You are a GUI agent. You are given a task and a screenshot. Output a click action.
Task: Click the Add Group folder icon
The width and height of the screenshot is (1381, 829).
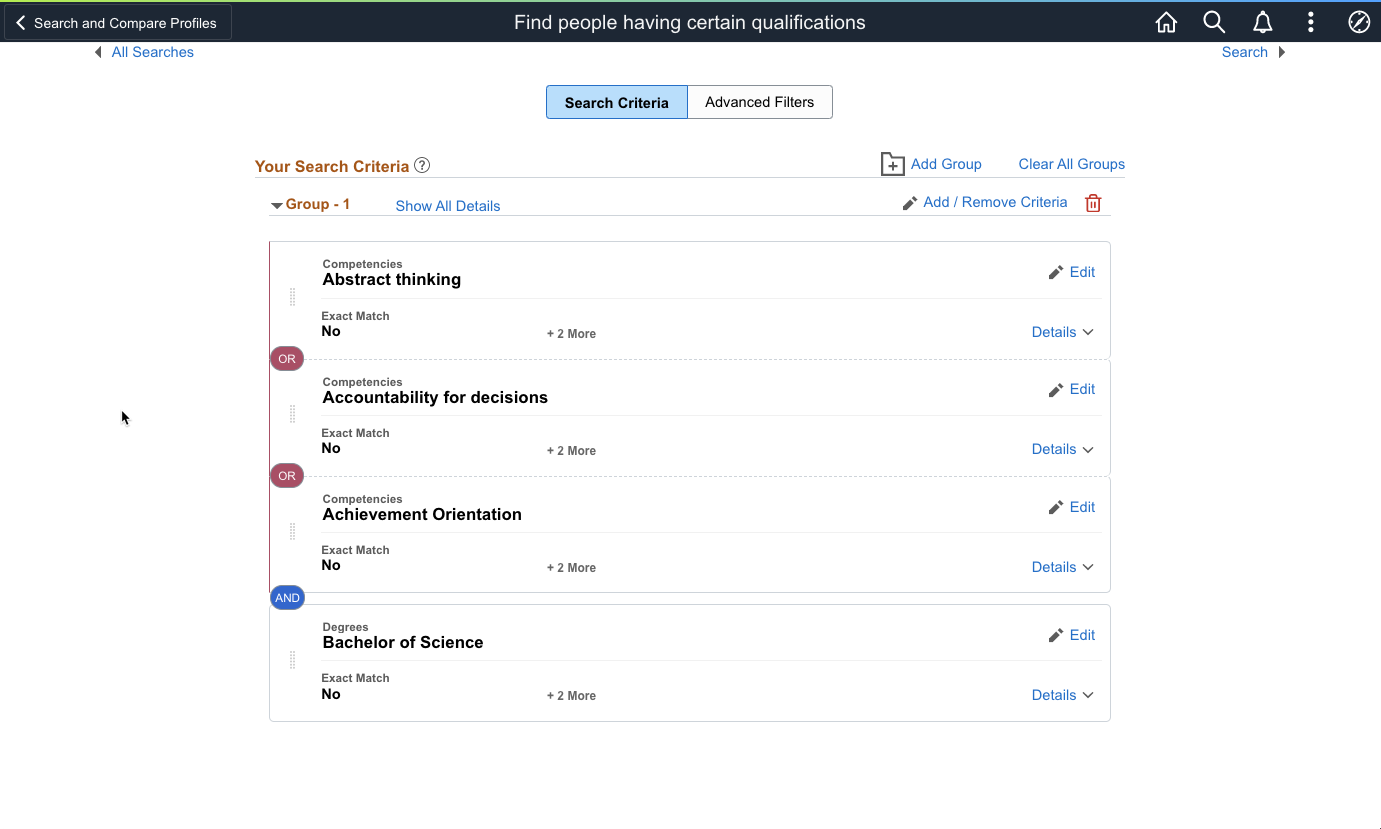(x=892, y=164)
